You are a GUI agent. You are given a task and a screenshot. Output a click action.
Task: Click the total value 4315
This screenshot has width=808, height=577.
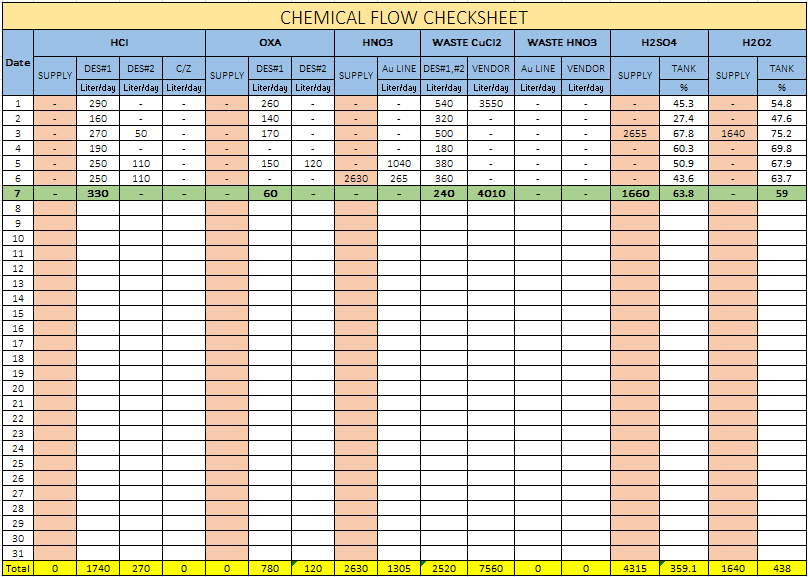click(635, 569)
